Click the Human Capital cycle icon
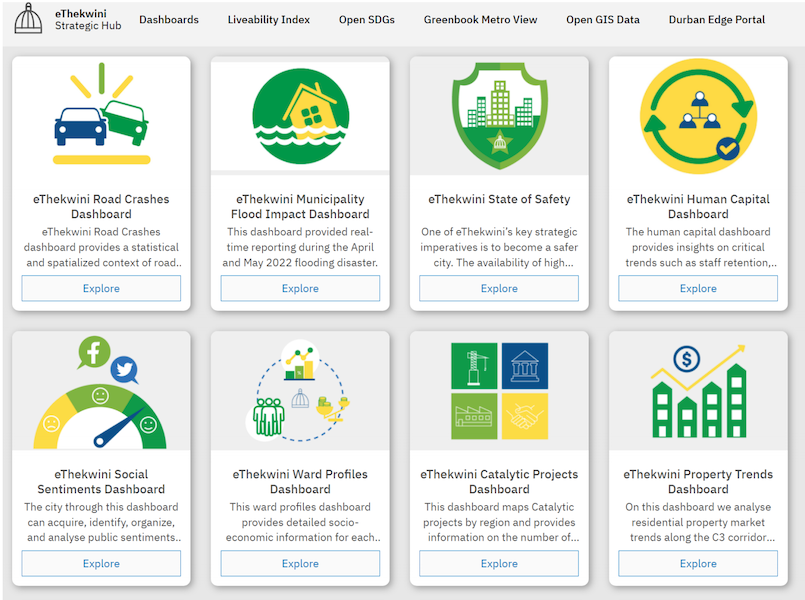 point(698,116)
